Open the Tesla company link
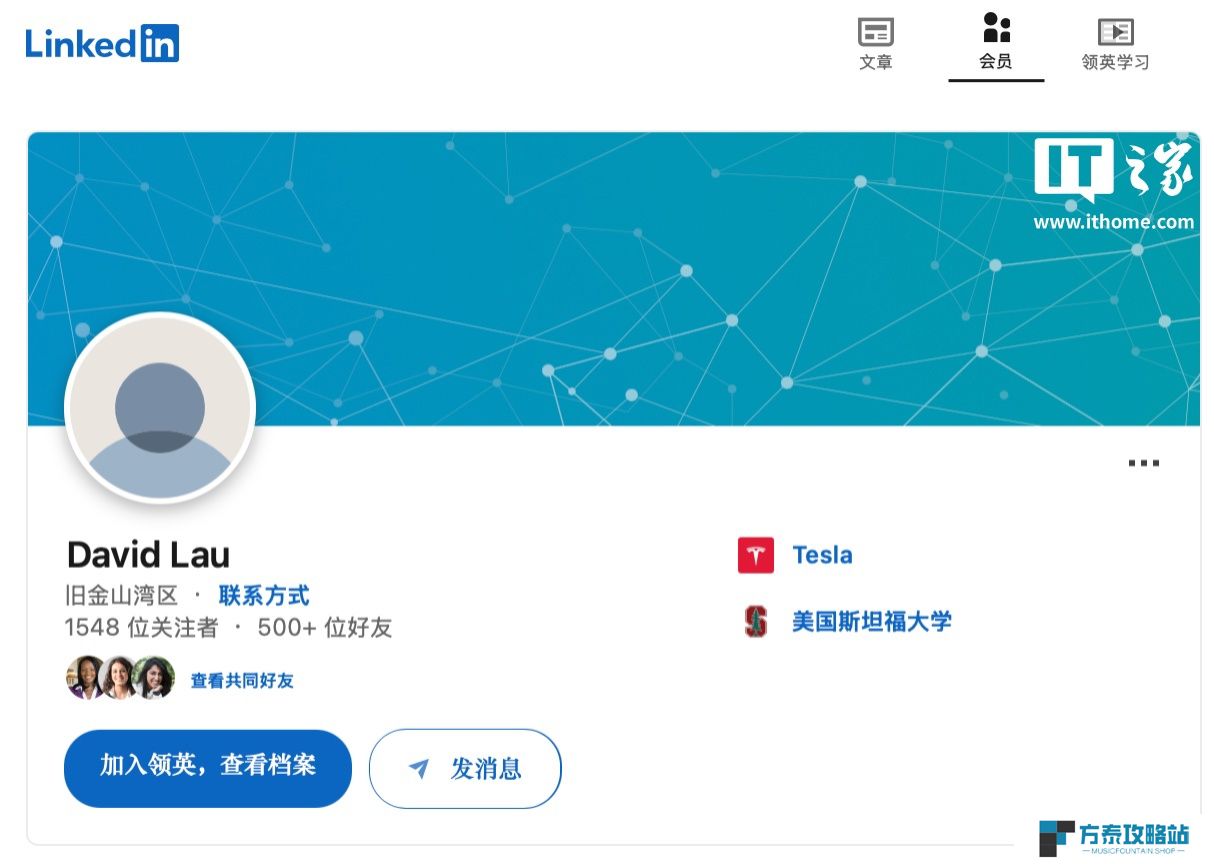The width and height of the screenshot is (1214, 864). click(822, 556)
